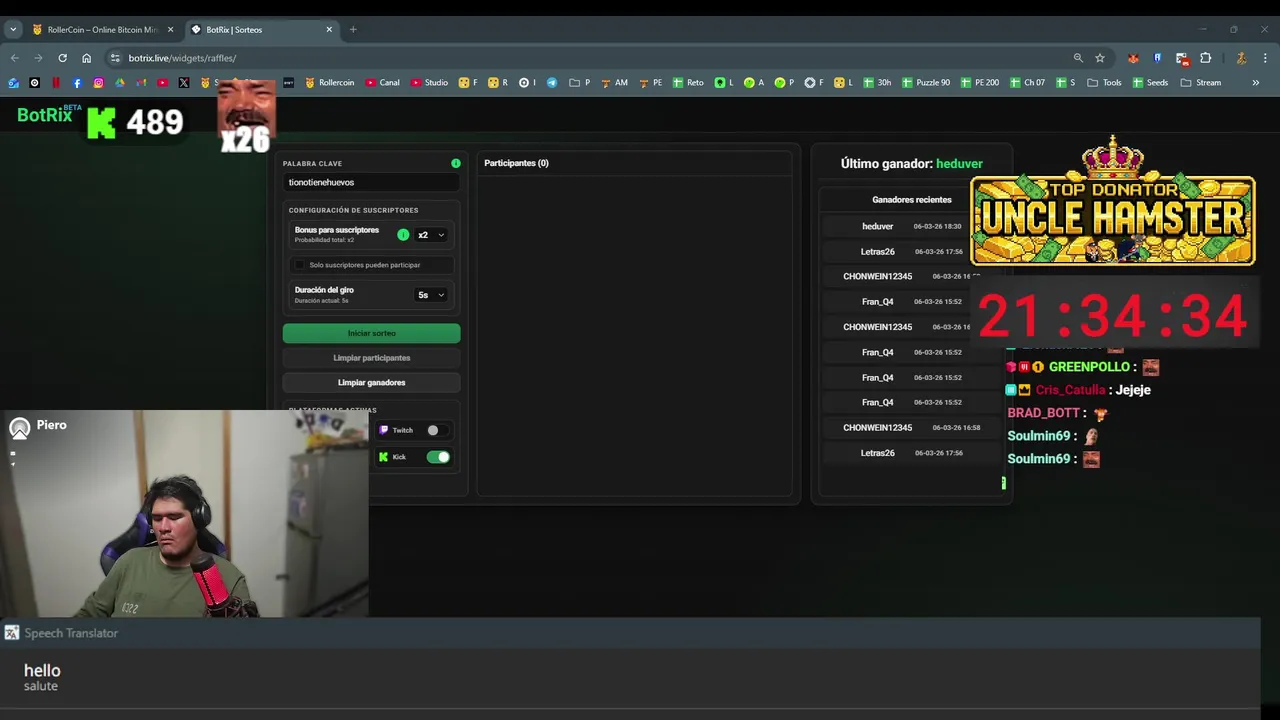Click the Speech Translator title
Image resolution: width=1280 pixels, height=720 pixels.
[x=71, y=633]
